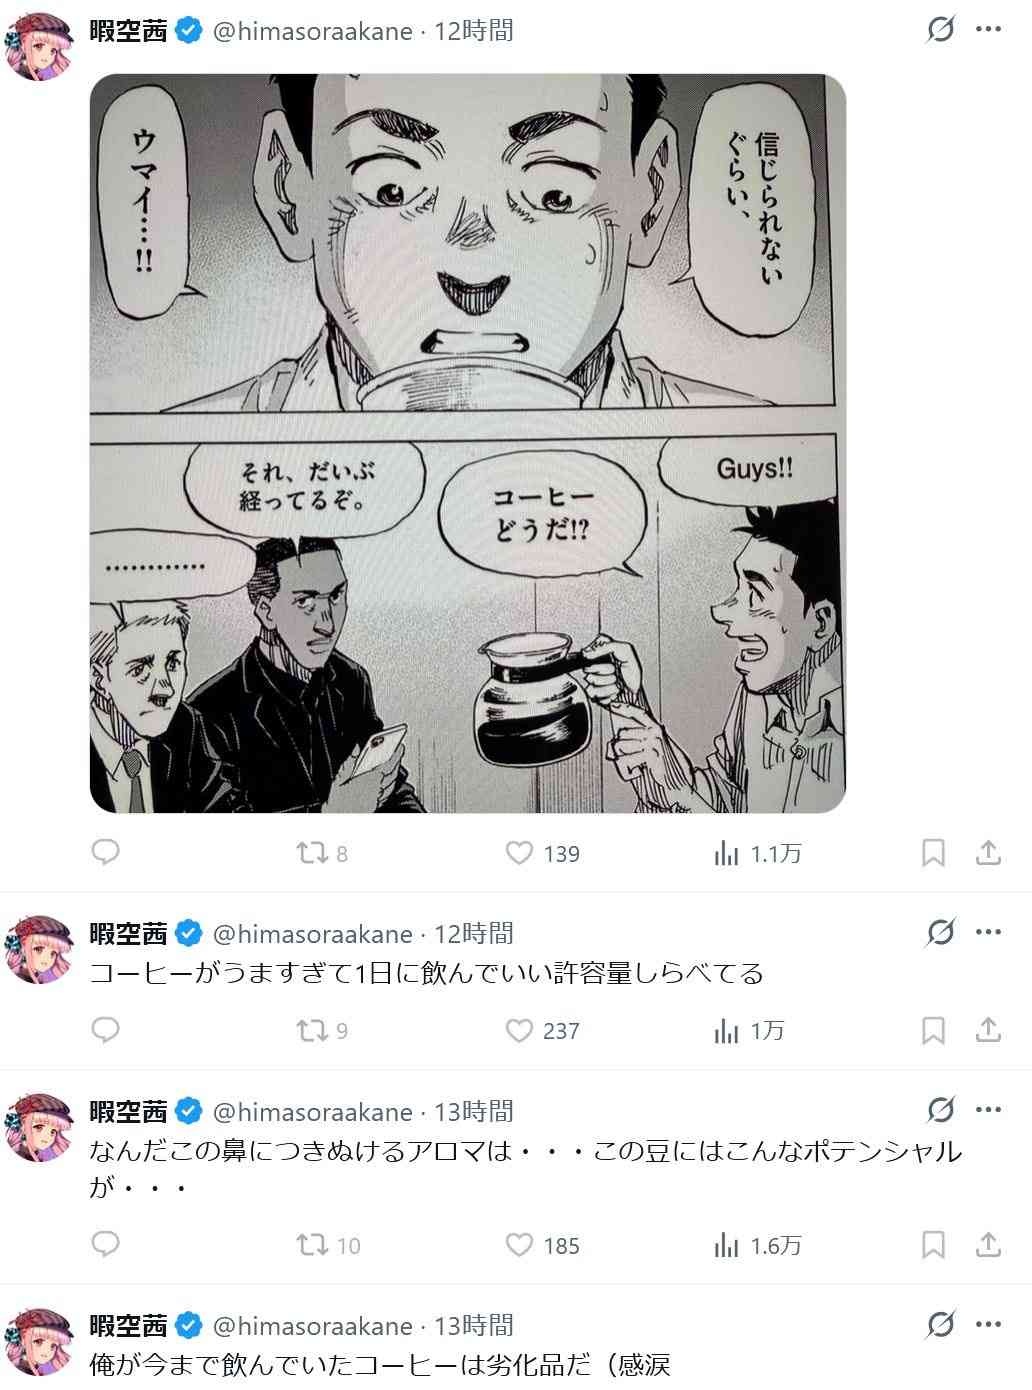Screen dimensions: 1032x1390
Task: Open the coffee manga image
Action: click(x=468, y=443)
